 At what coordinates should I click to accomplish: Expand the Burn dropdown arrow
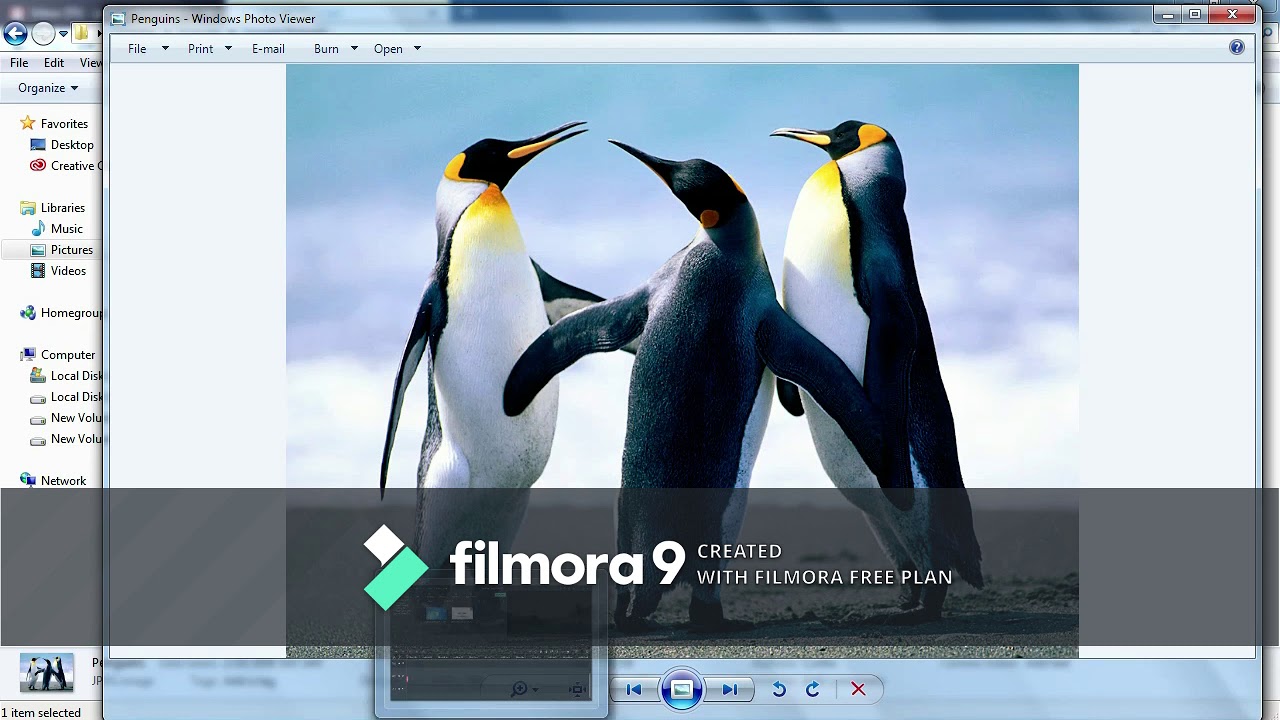[354, 49]
